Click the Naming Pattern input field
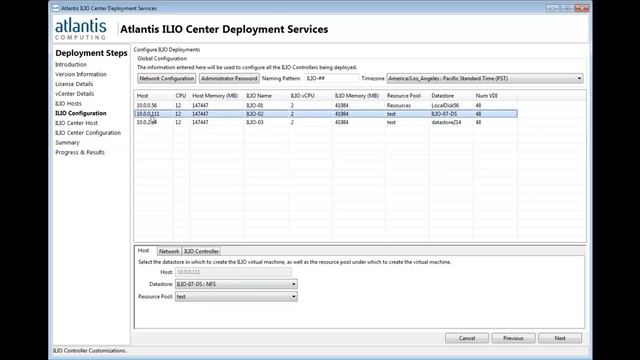The width and height of the screenshot is (640, 360). tap(331, 78)
